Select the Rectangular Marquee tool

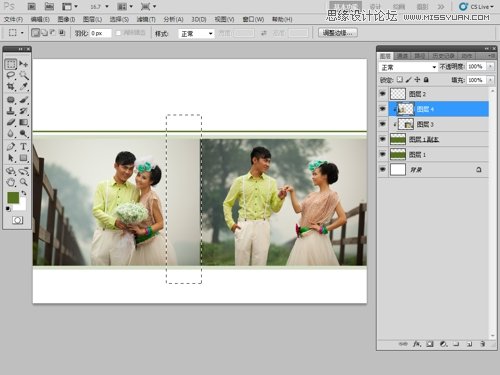11,64
